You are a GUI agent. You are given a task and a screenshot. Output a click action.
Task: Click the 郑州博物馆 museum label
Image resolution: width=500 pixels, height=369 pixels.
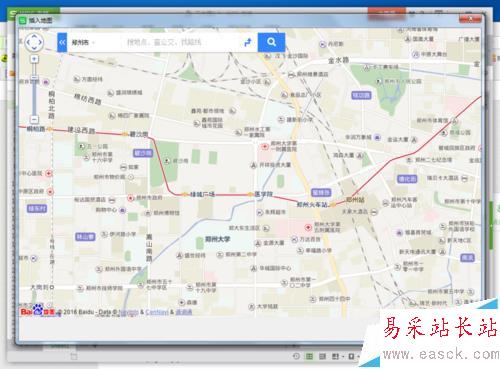point(166,213)
